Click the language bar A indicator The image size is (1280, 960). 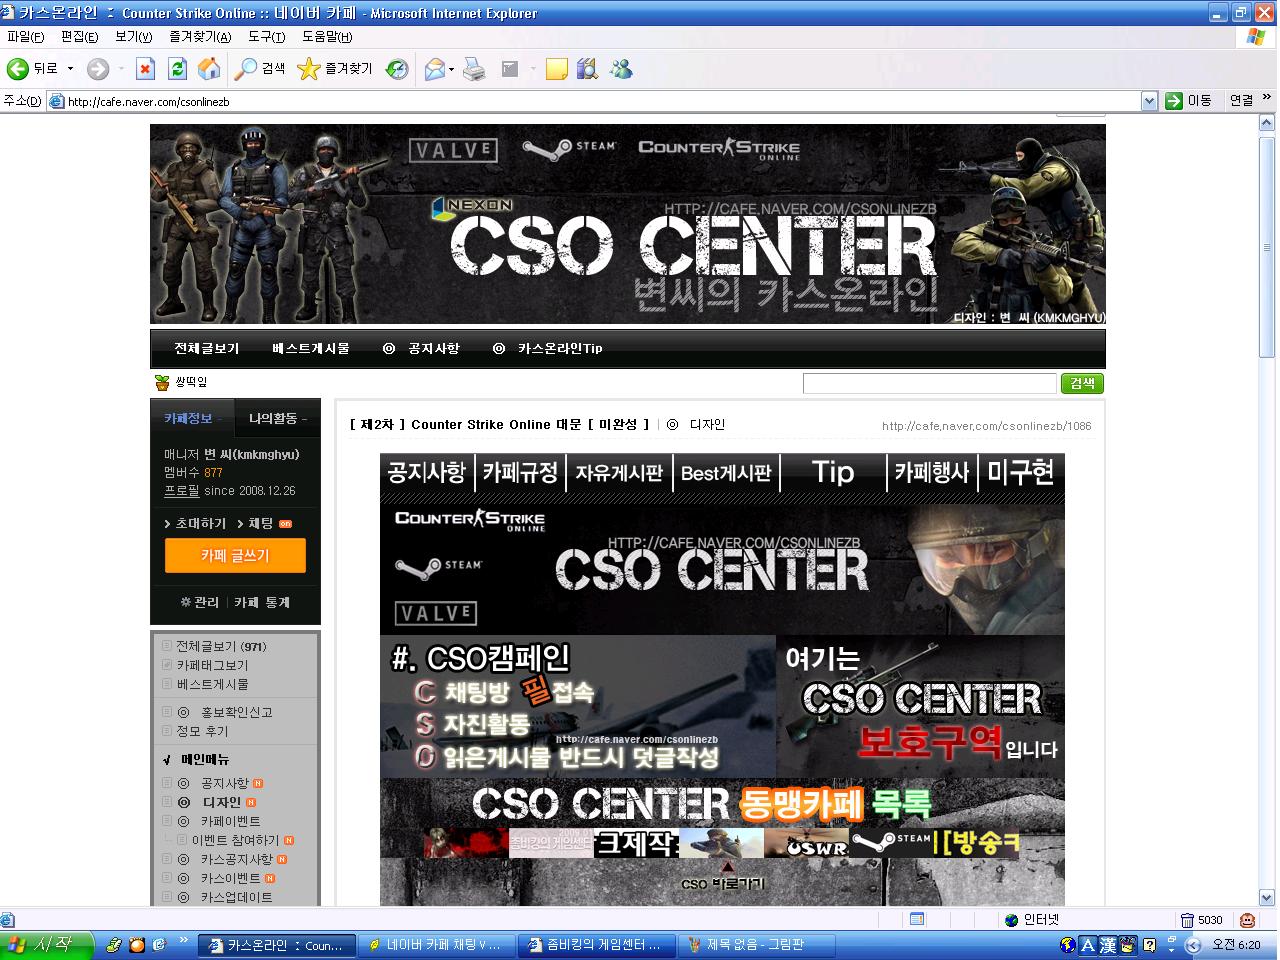(1088, 945)
